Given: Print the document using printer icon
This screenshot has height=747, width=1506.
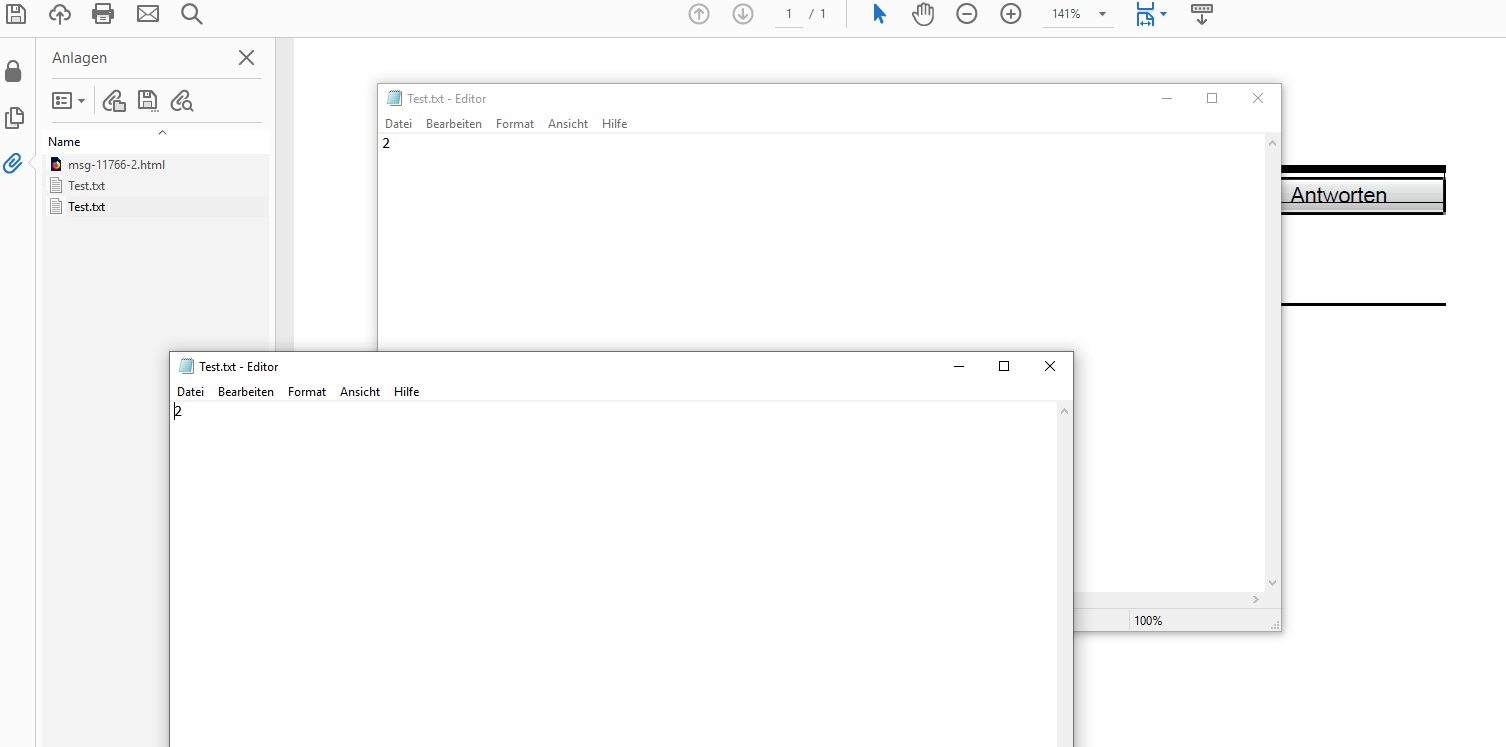Looking at the screenshot, I should click(103, 13).
